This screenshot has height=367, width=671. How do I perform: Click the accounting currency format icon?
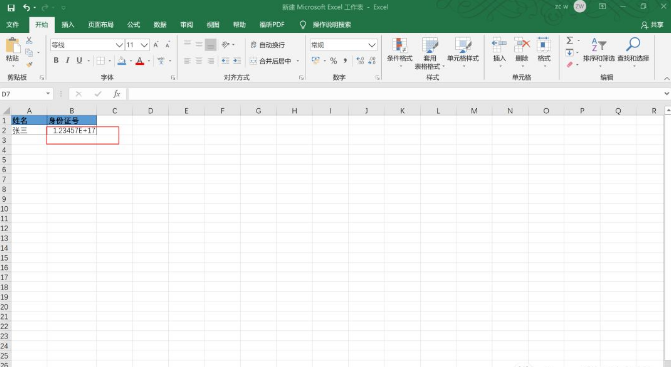coord(316,61)
